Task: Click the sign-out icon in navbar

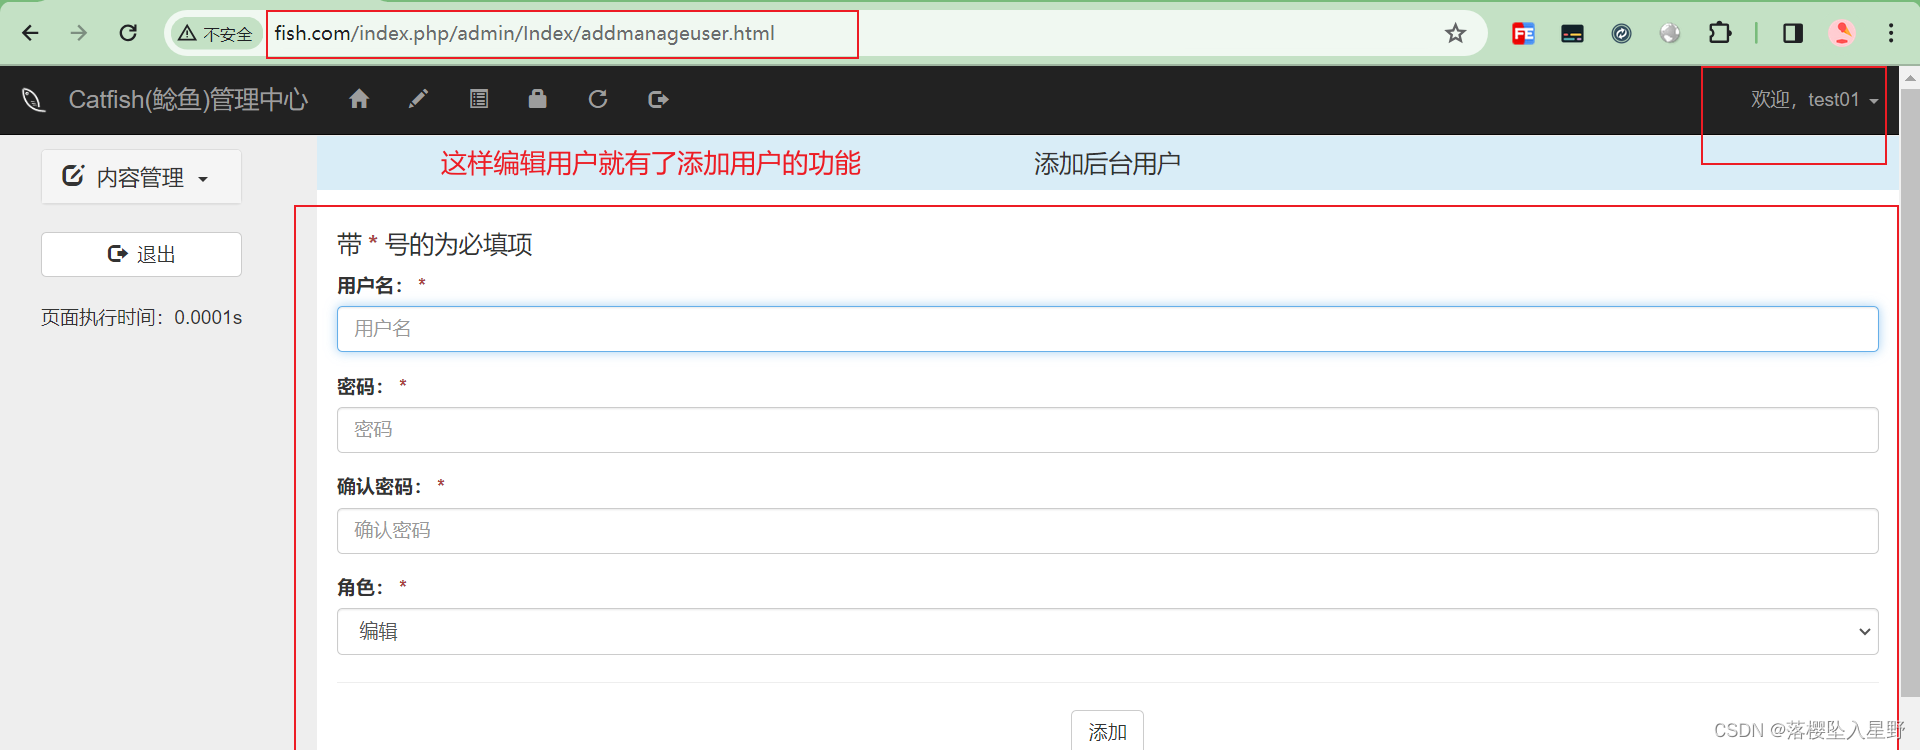Action: 658,99
